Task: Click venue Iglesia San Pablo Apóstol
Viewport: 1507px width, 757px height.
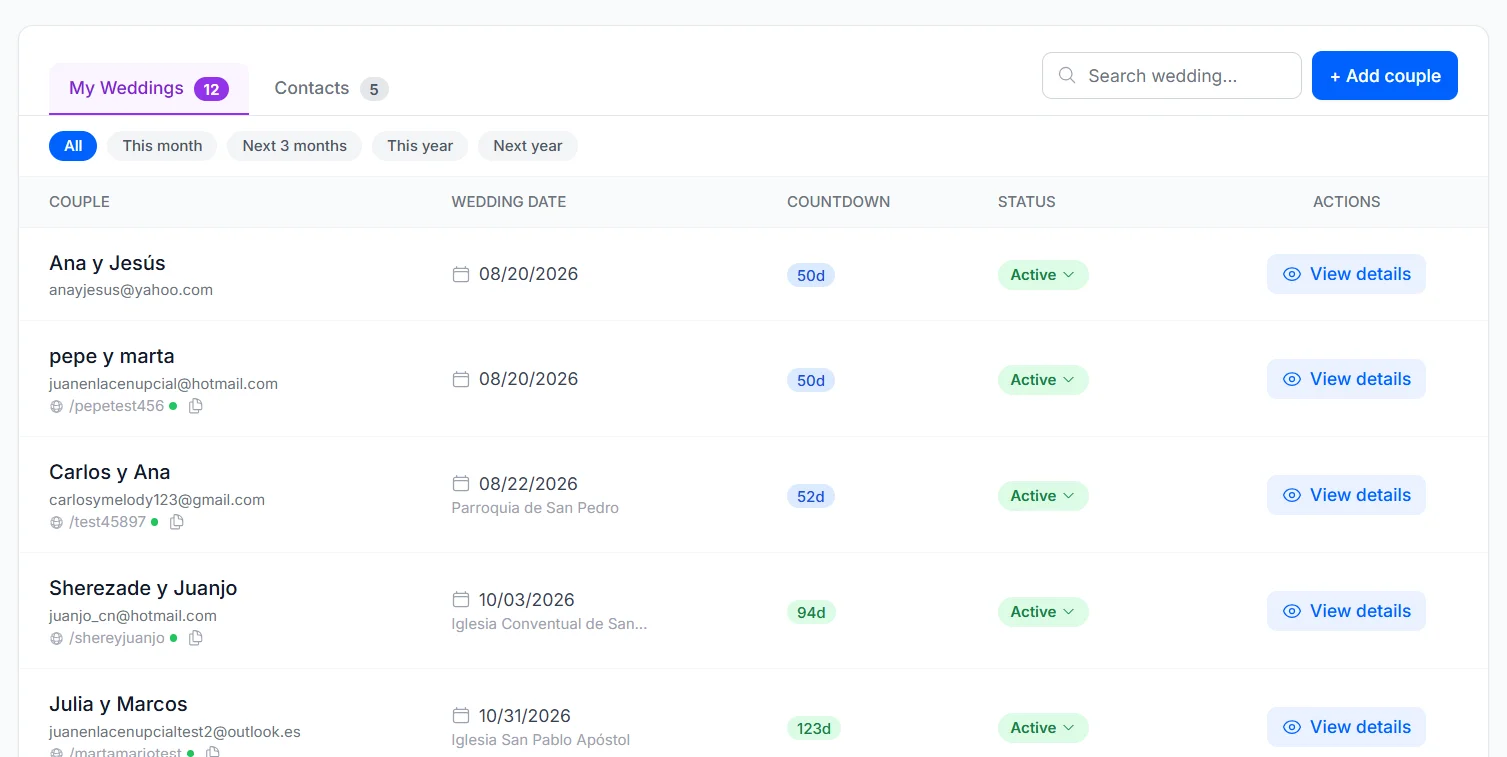Action: pos(541,740)
